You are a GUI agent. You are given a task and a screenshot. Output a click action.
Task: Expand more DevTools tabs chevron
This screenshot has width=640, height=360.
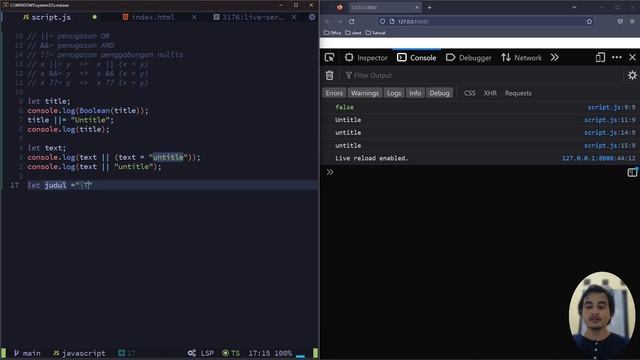coord(554,58)
